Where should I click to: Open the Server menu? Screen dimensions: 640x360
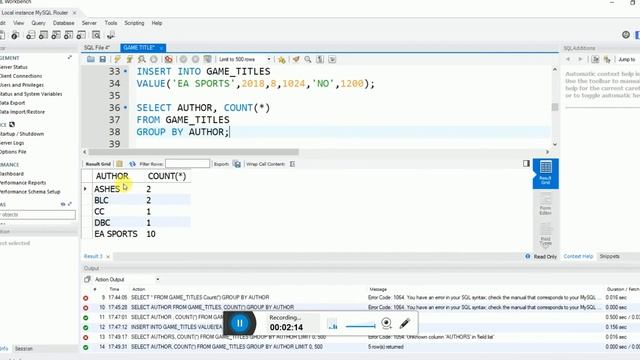pos(89,23)
